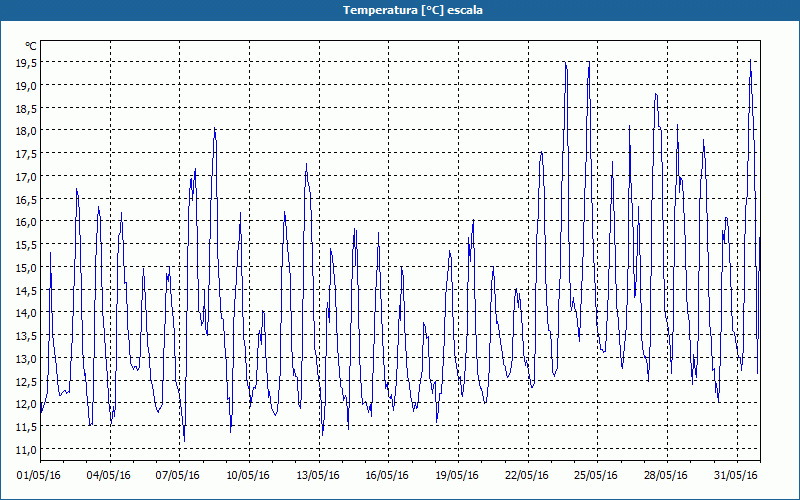Click the 01/05/16 date label
The width and height of the screenshot is (800, 500).
(38, 475)
